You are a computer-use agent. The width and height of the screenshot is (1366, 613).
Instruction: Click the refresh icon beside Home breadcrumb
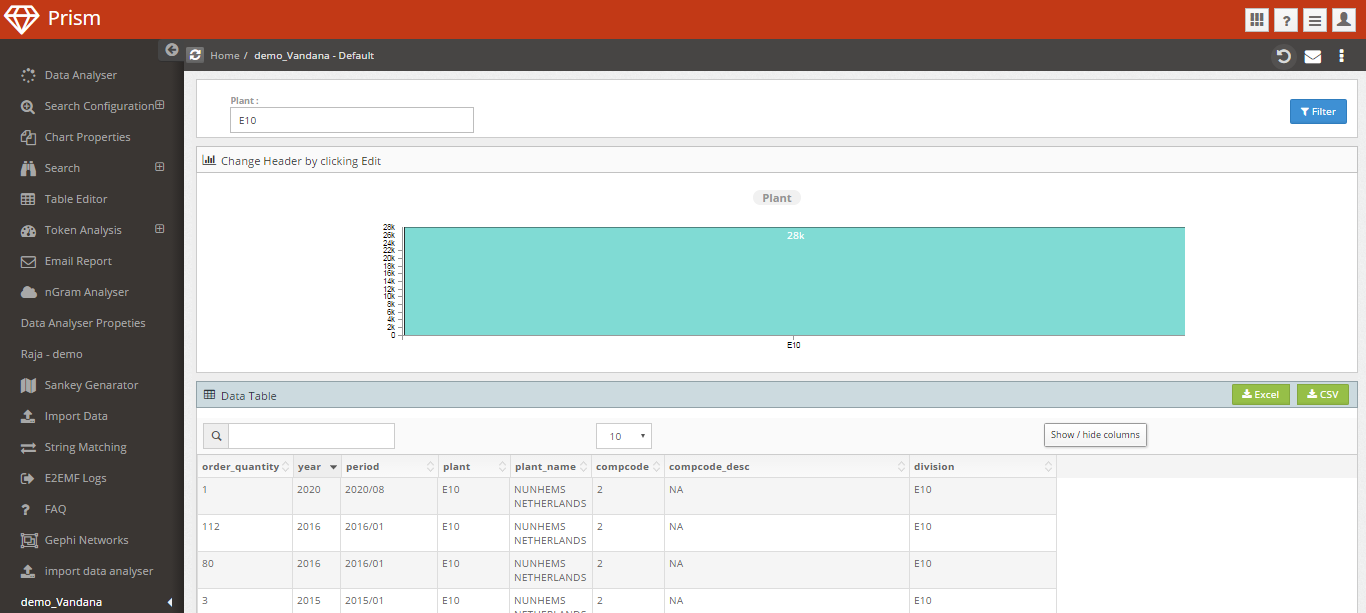click(195, 55)
